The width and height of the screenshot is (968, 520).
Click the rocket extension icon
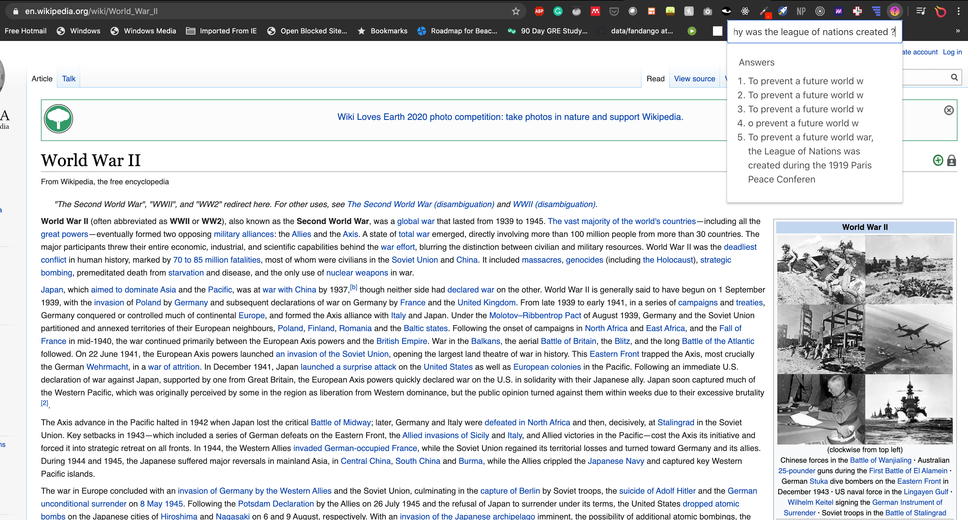tap(782, 11)
